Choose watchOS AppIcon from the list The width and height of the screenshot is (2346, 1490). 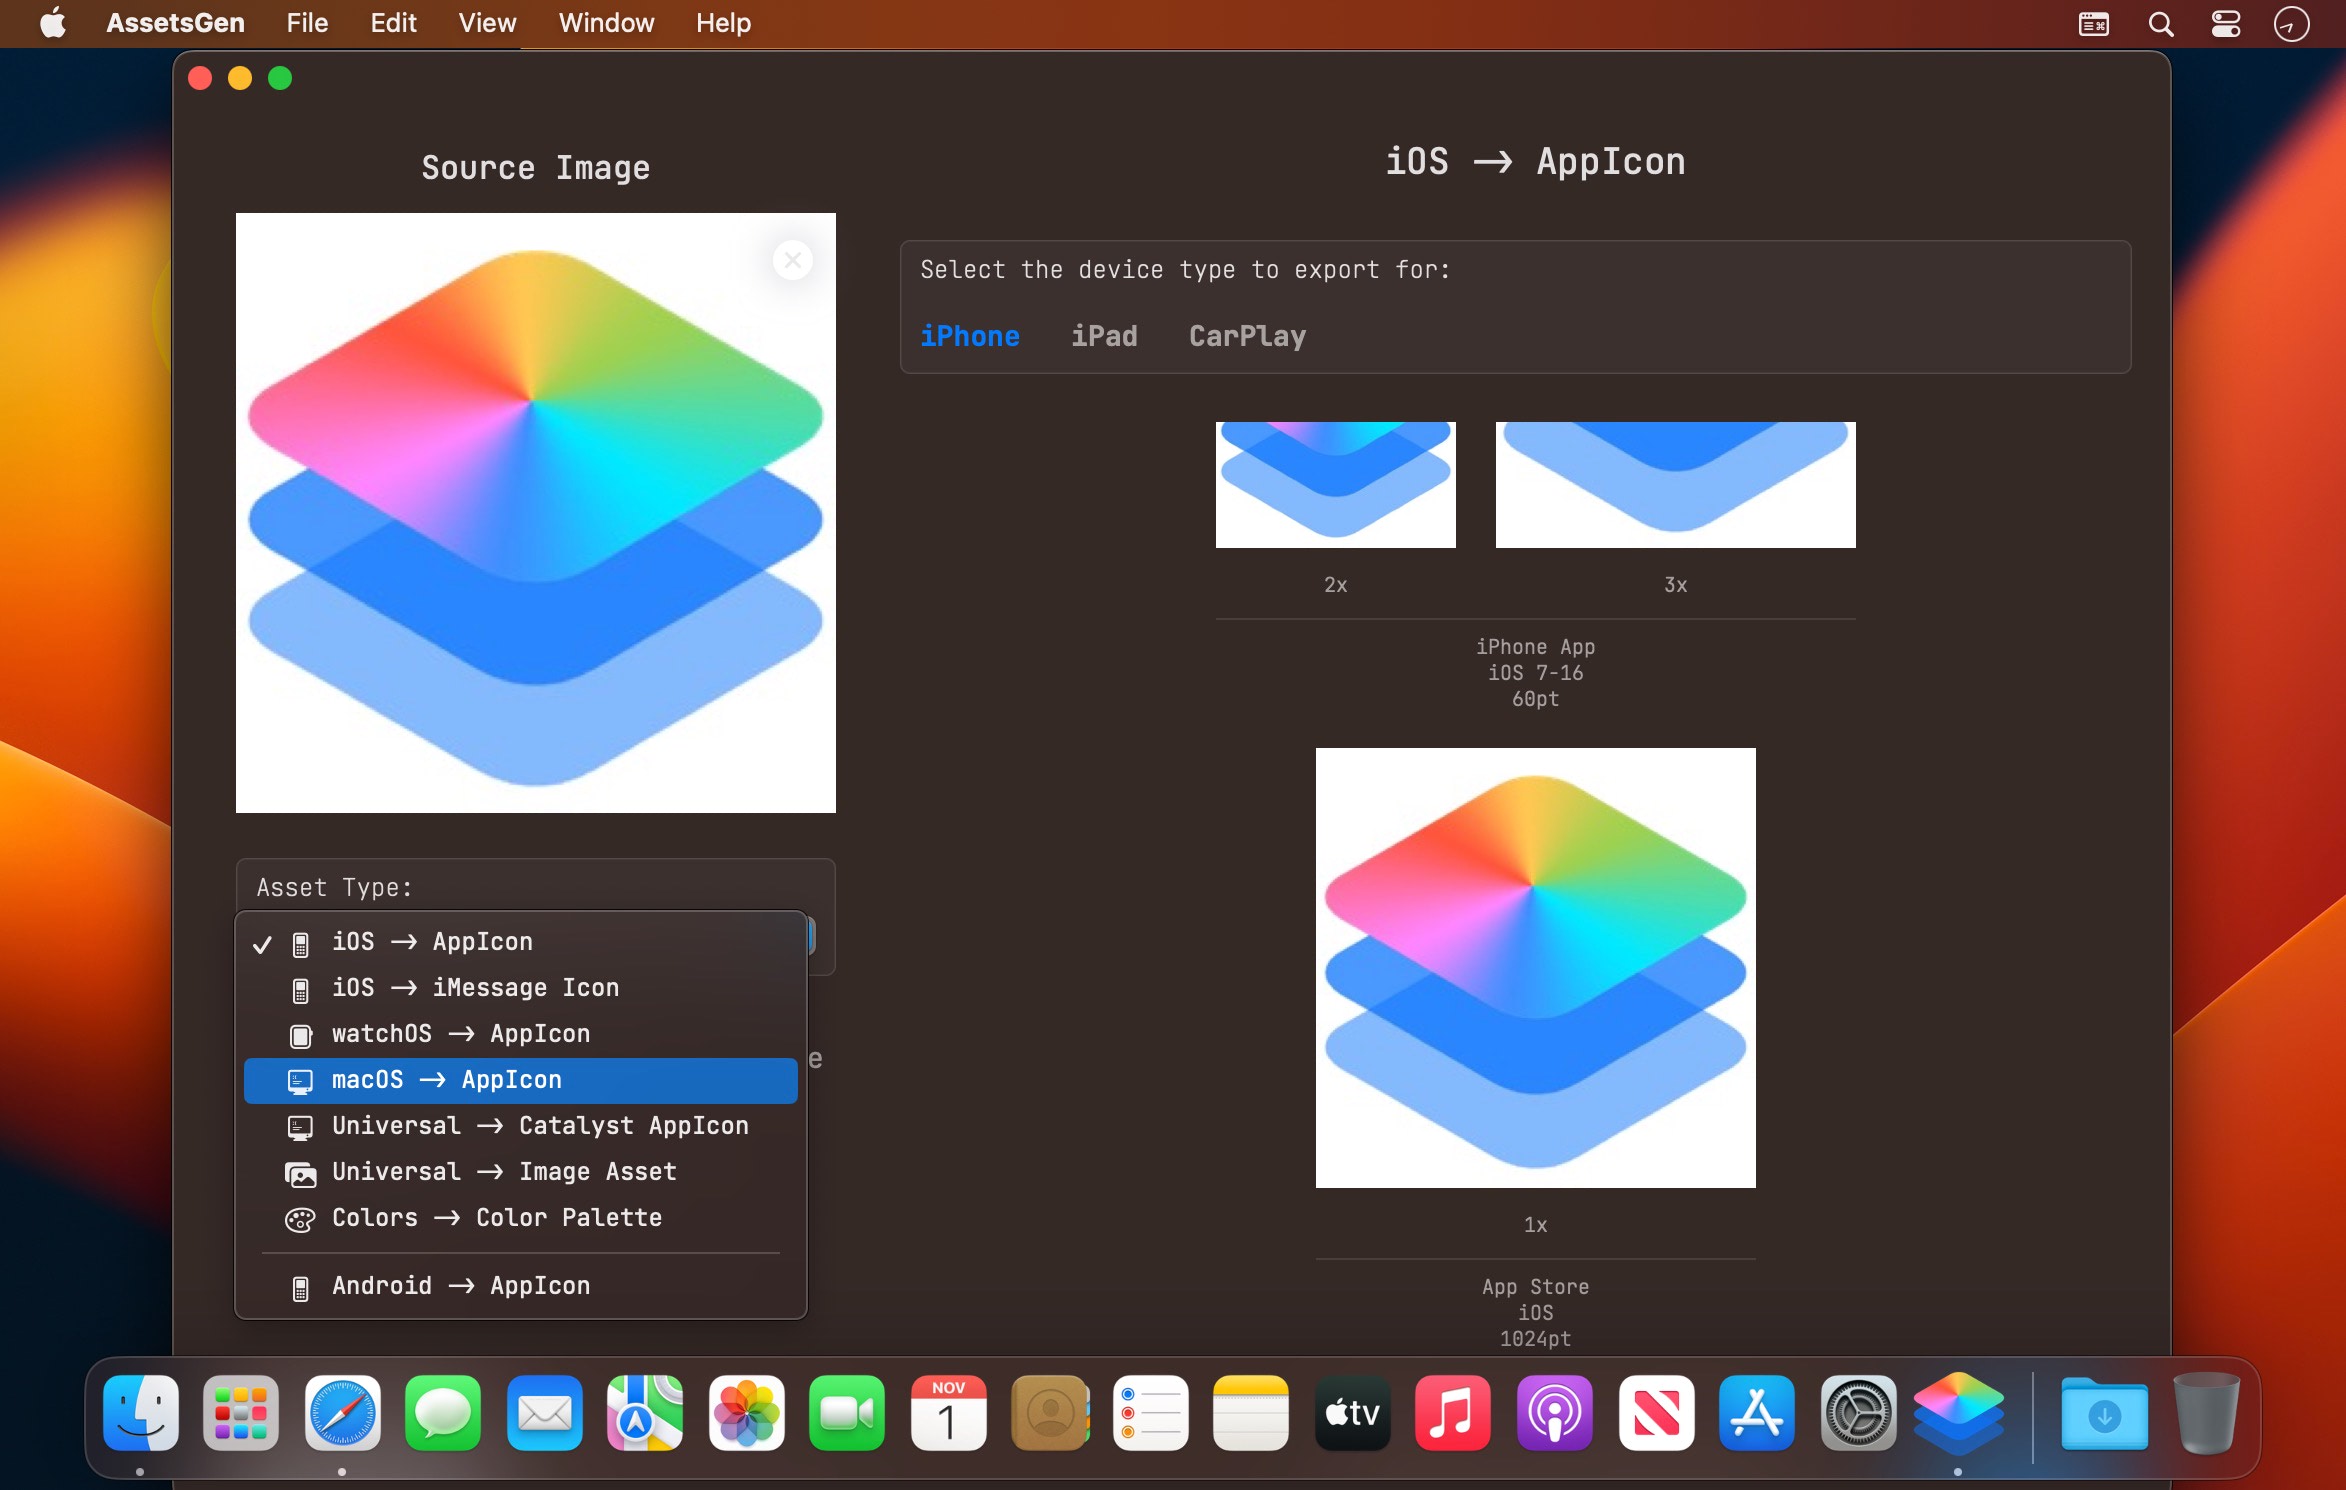pos(460,1034)
